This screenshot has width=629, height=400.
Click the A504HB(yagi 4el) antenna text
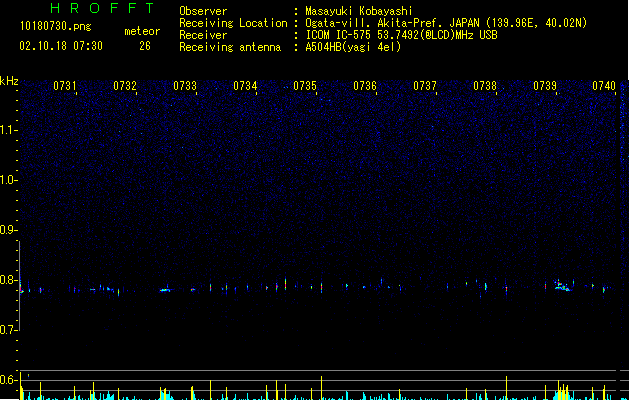pyautogui.click(x=353, y=47)
